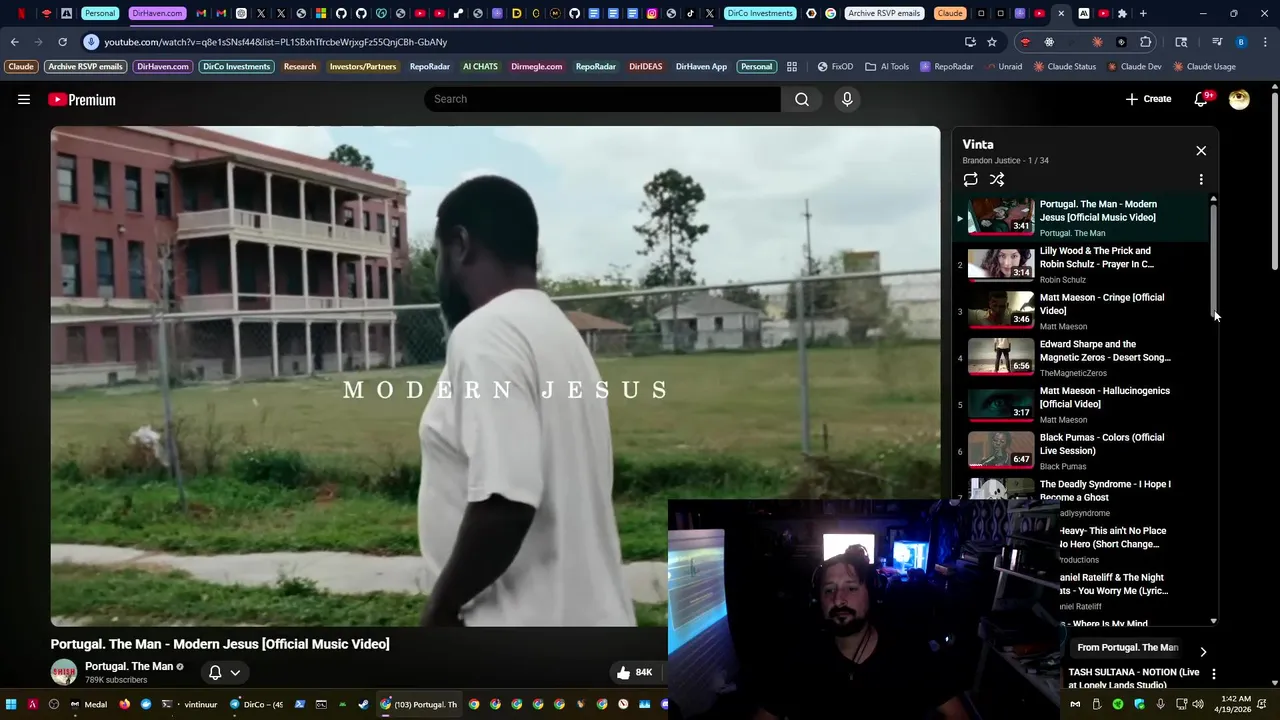This screenshot has height=720, width=1280.
Task: Open the Create menu
Action: tap(1148, 99)
